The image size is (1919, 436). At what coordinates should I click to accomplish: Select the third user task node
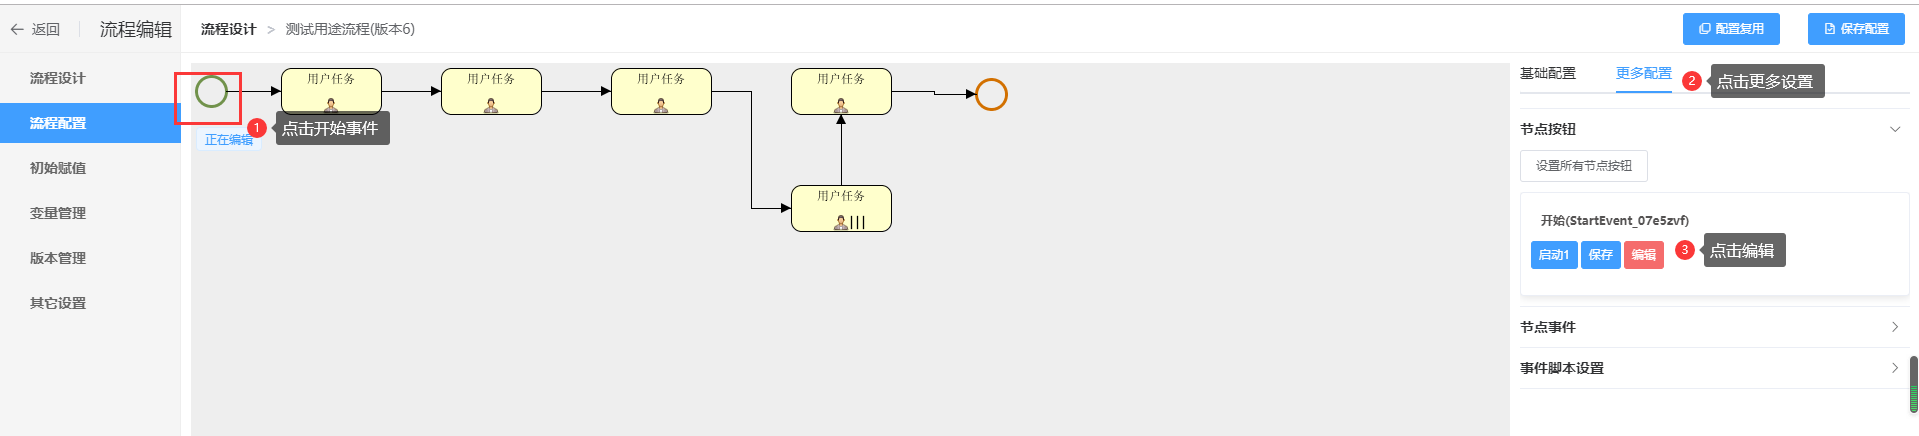click(661, 91)
